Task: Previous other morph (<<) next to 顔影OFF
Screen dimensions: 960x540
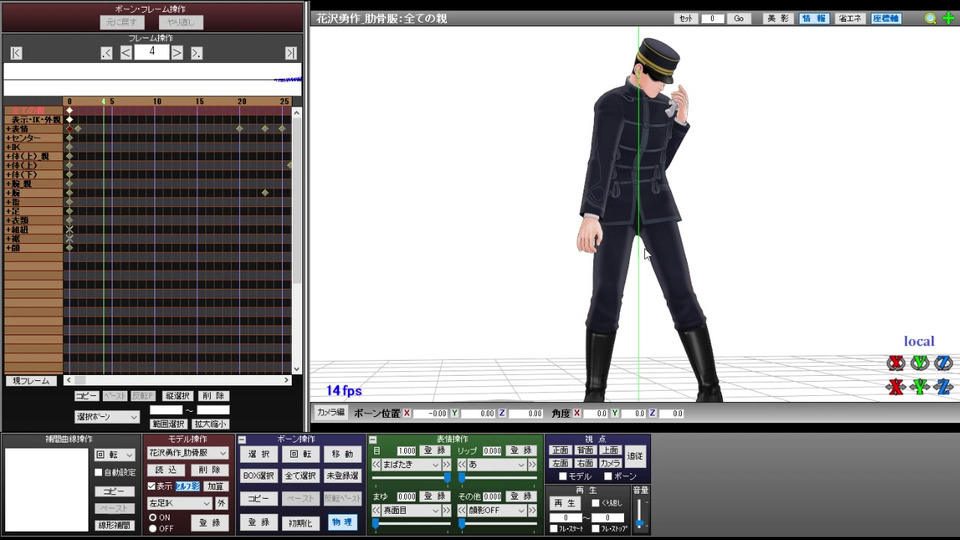Action: click(462, 510)
